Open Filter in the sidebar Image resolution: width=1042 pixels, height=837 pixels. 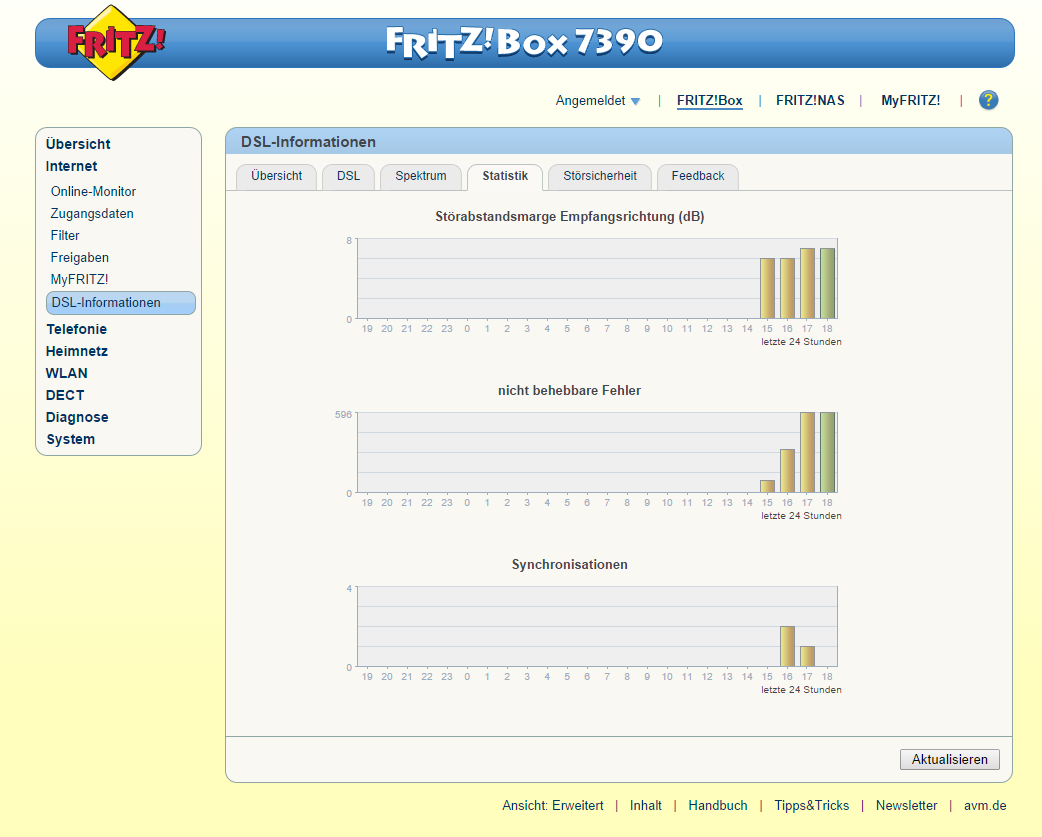64,235
